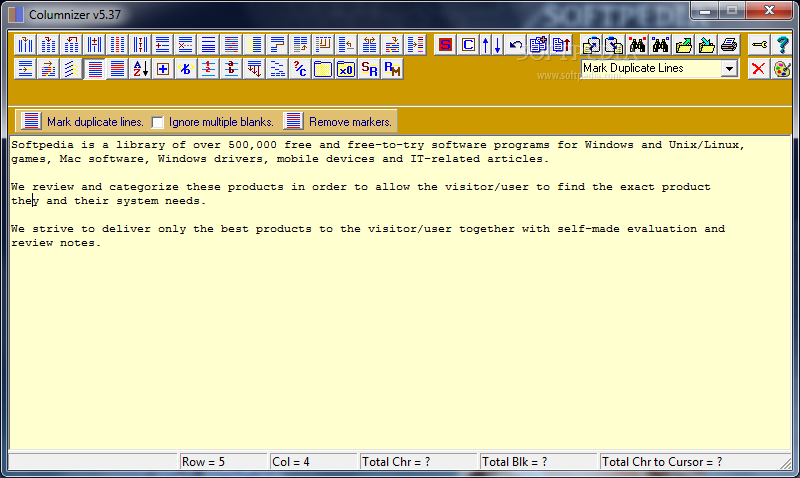Click the blue-marked binoculars find icon

click(x=660, y=45)
